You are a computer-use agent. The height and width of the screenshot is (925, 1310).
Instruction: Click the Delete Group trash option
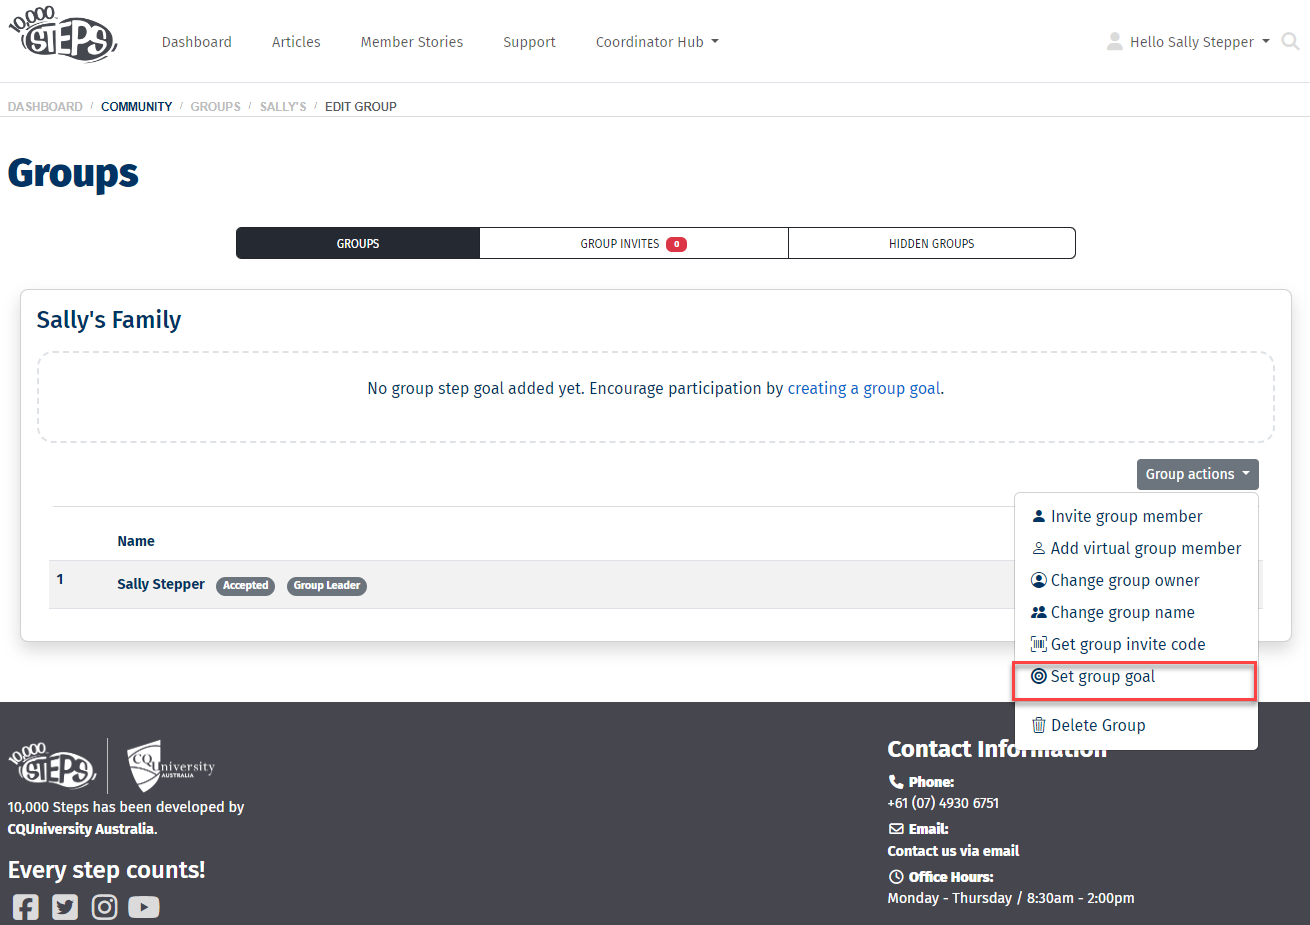(x=1097, y=725)
